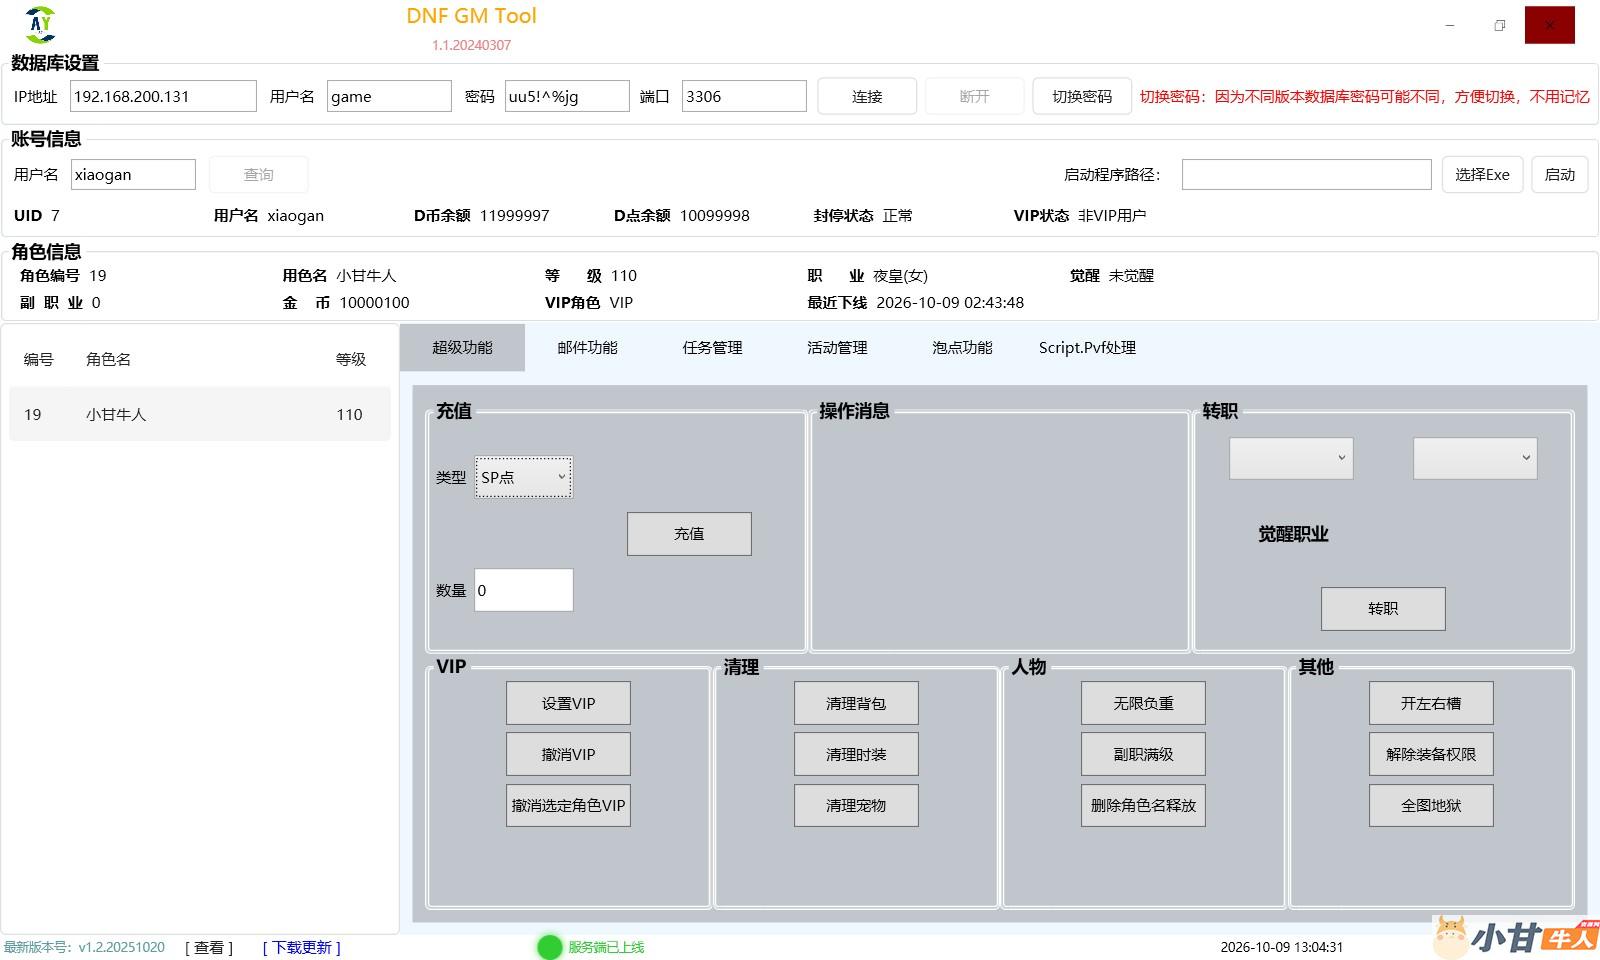Image resolution: width=1600 pixels, height=960 pixels.
Task: Focus the 密码 password field
Action: pos(567,96)
